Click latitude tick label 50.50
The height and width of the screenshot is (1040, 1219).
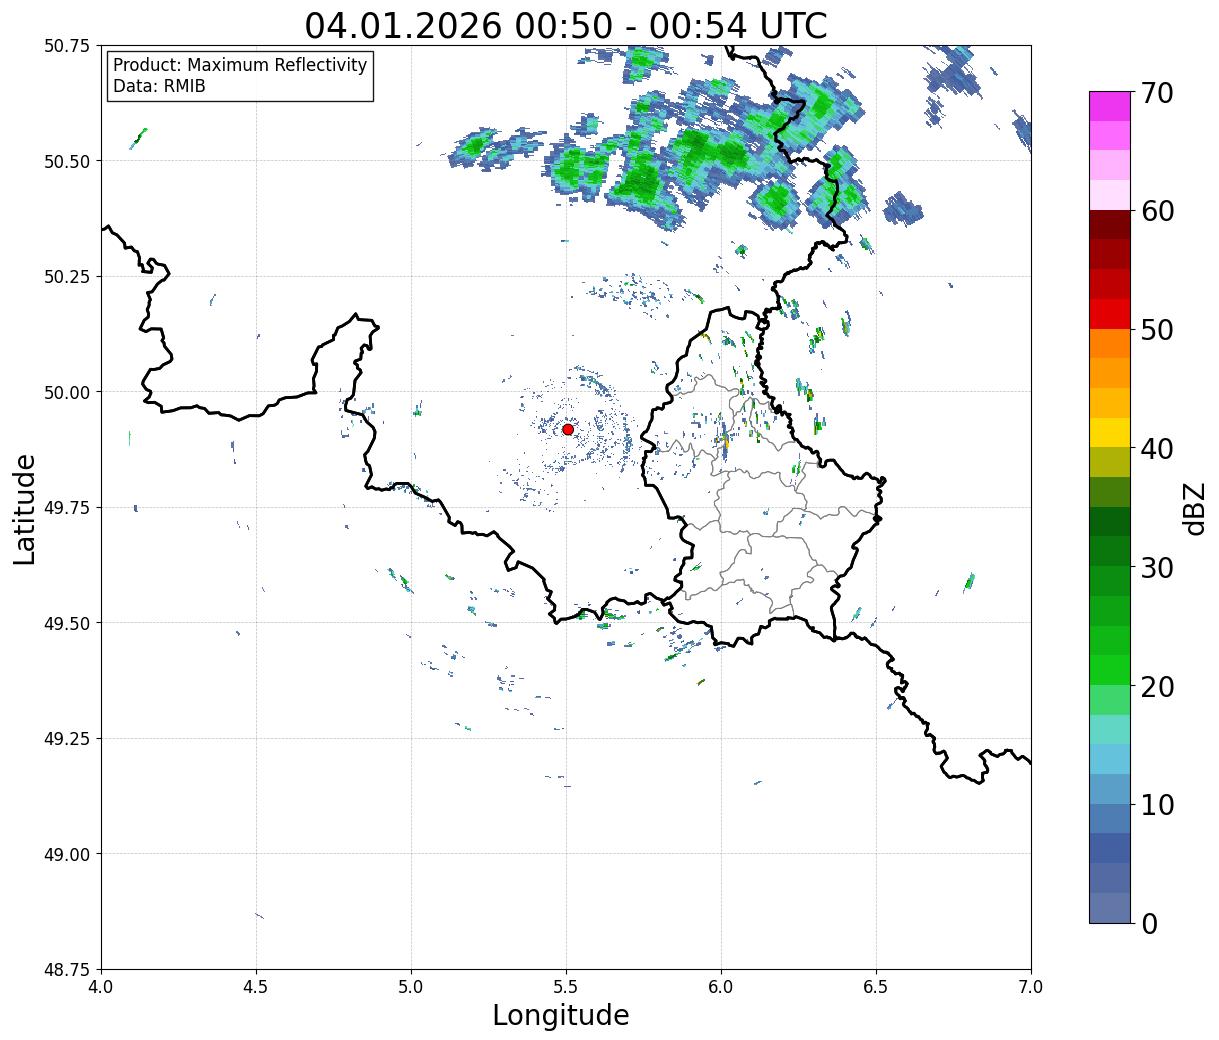point(67,161)
